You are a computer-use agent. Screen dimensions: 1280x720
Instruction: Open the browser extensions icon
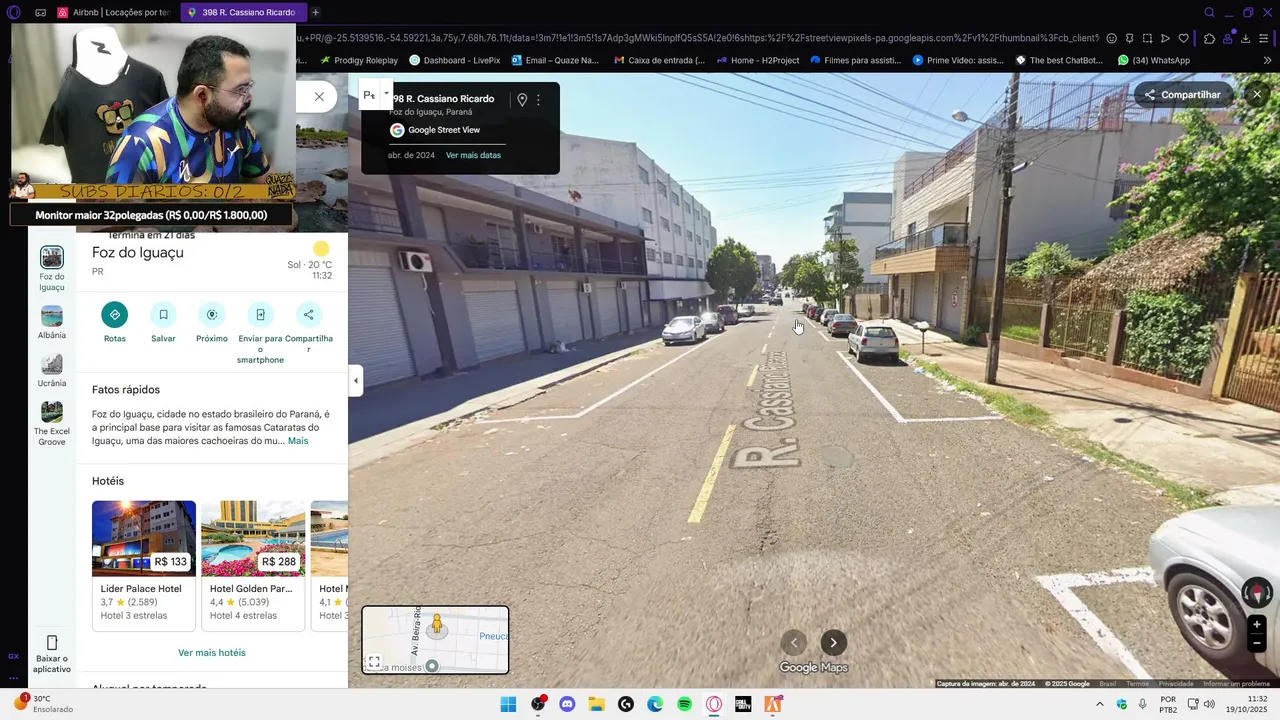pyautogui.click(x=1209, y=38)
